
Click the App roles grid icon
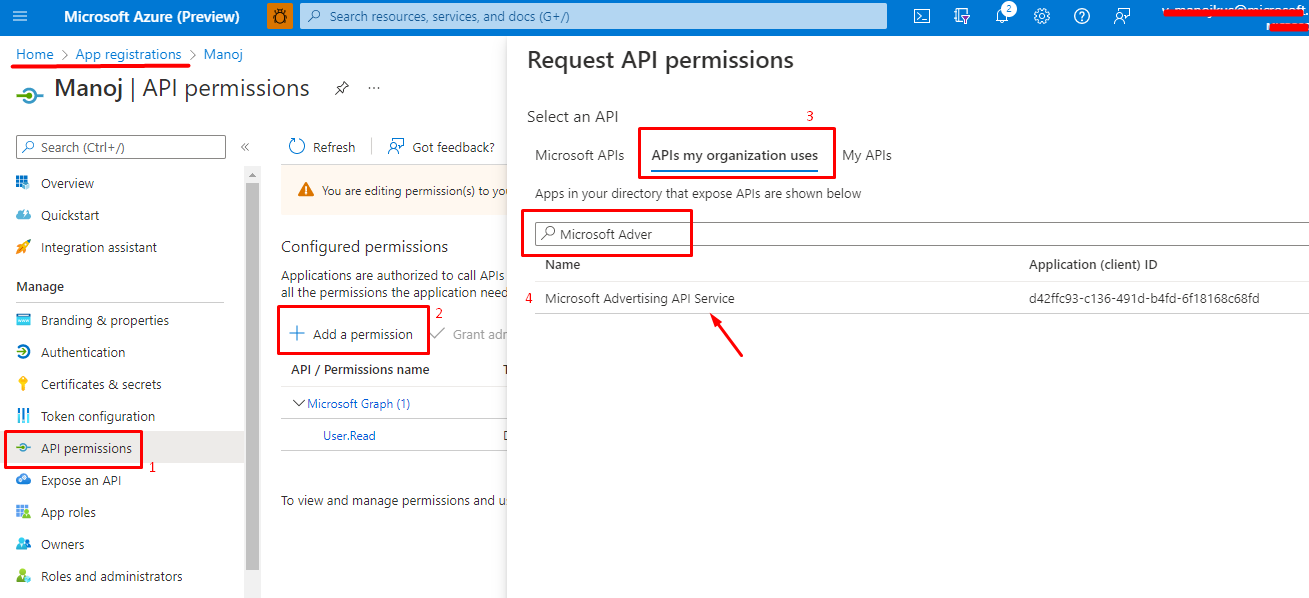pyautogui.click(x=24, y=512)
